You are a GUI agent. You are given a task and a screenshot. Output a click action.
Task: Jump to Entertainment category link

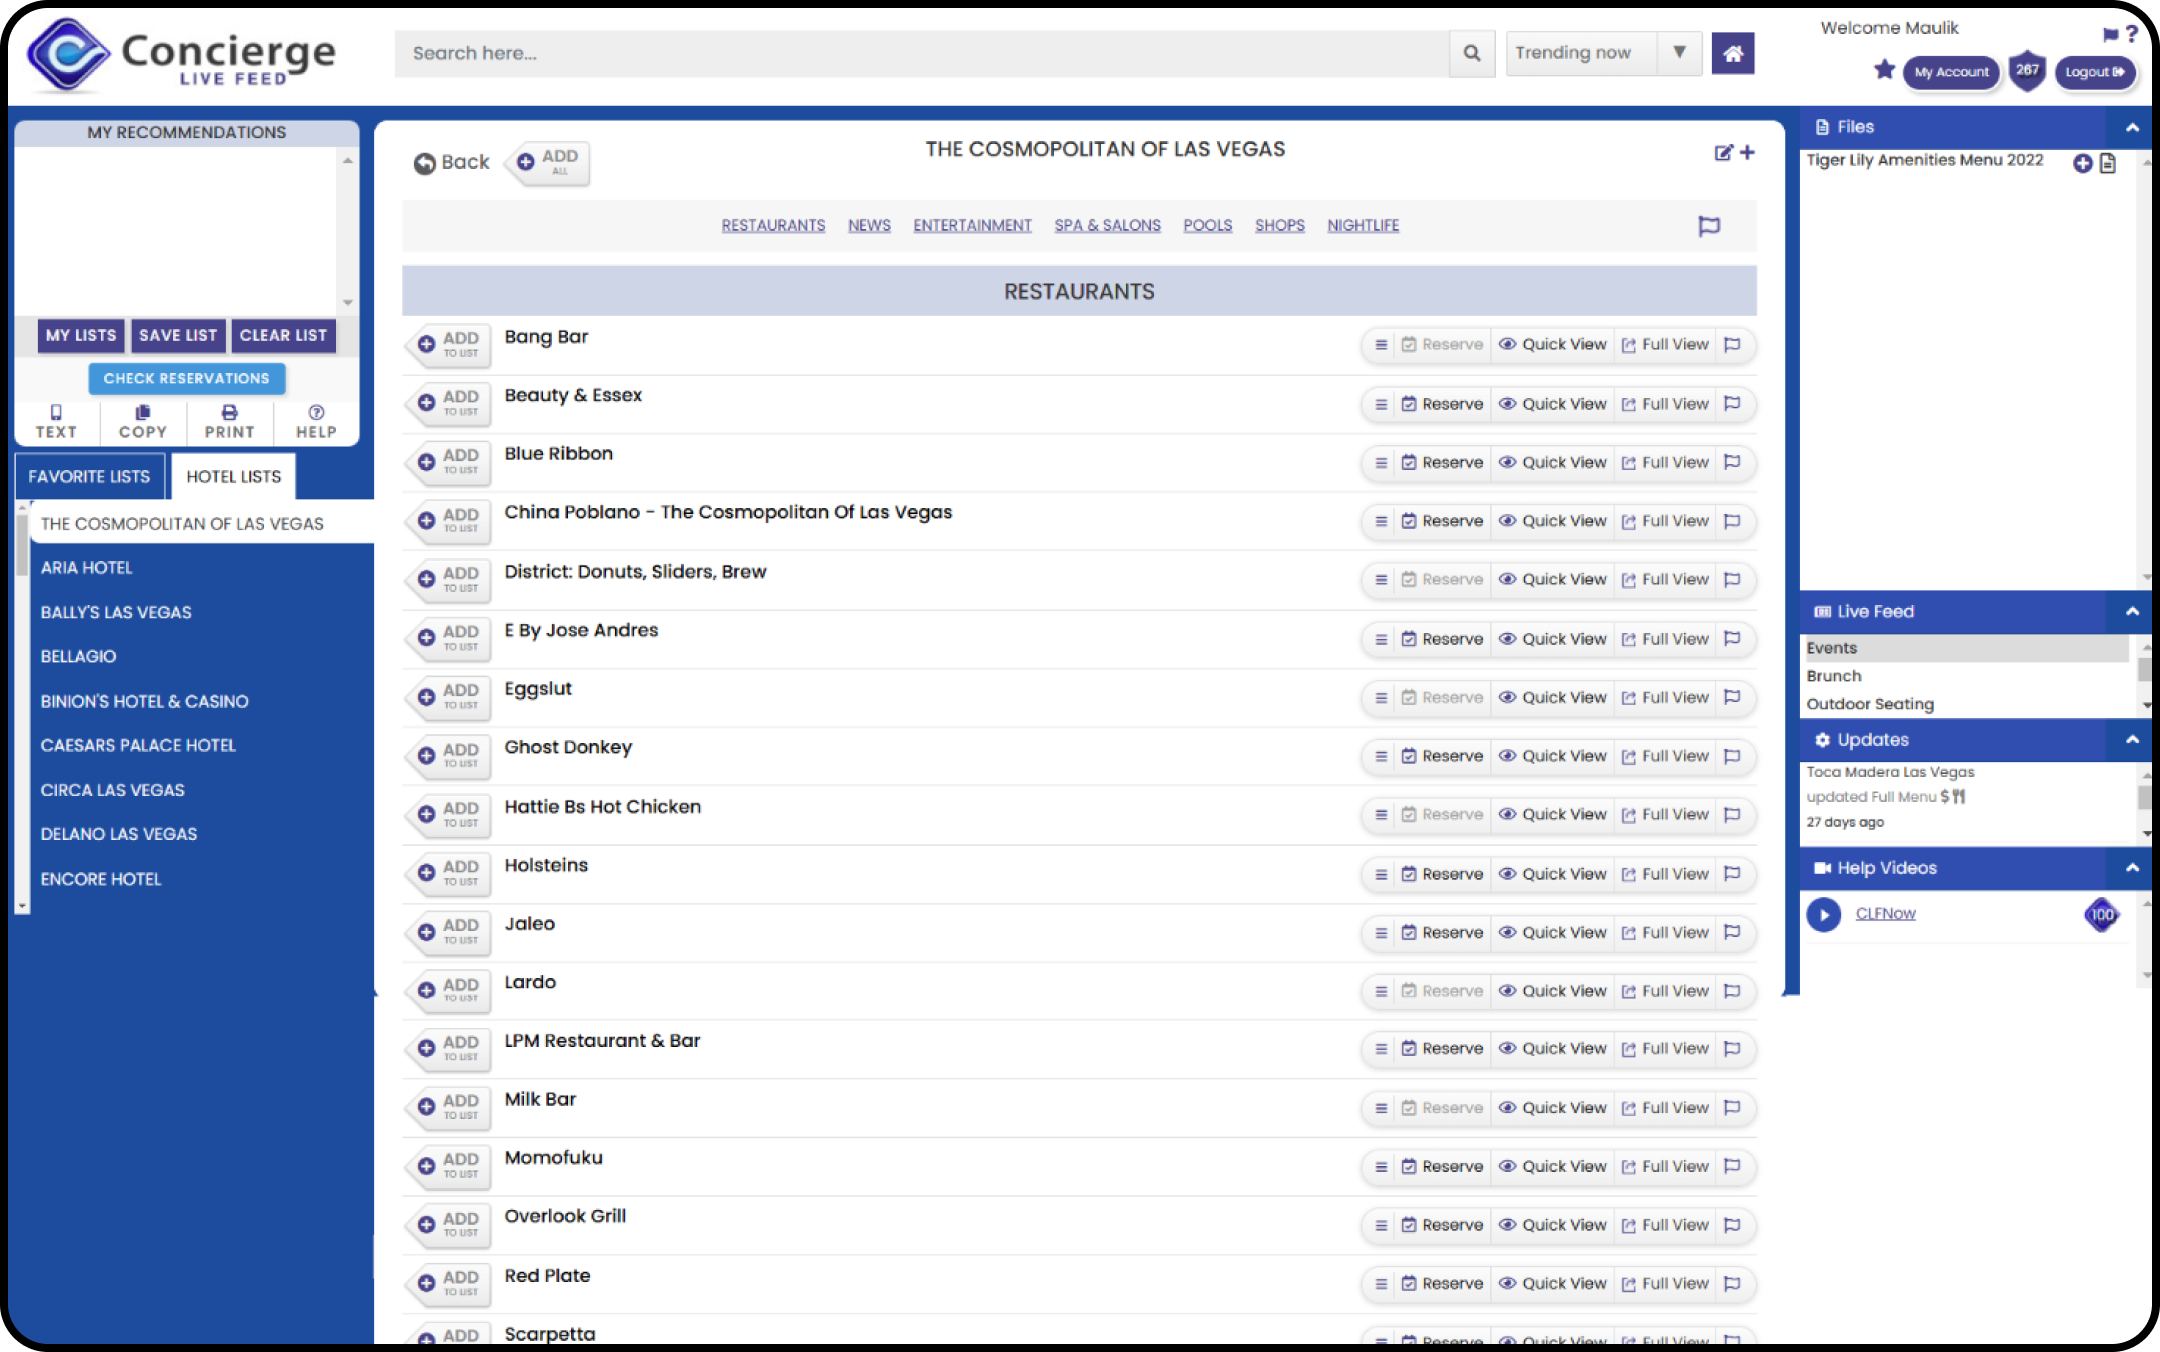(x=972, y=226)
